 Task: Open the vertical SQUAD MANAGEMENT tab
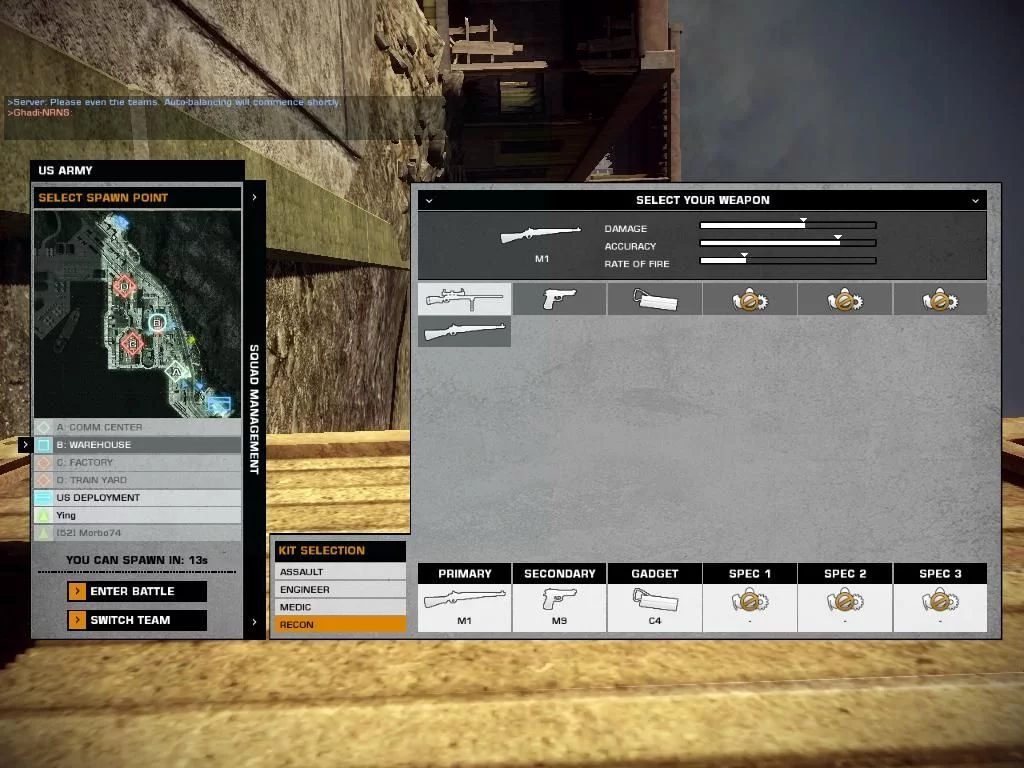coord(254,409)
